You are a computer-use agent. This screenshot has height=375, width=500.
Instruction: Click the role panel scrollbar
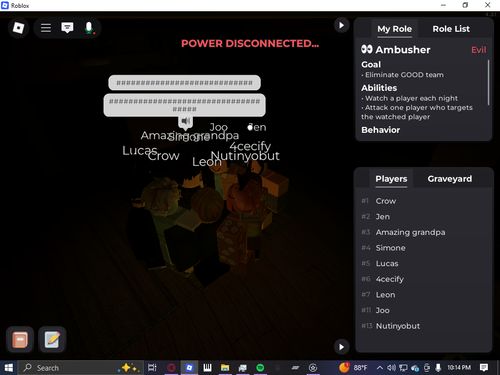(x=488, y=82)
